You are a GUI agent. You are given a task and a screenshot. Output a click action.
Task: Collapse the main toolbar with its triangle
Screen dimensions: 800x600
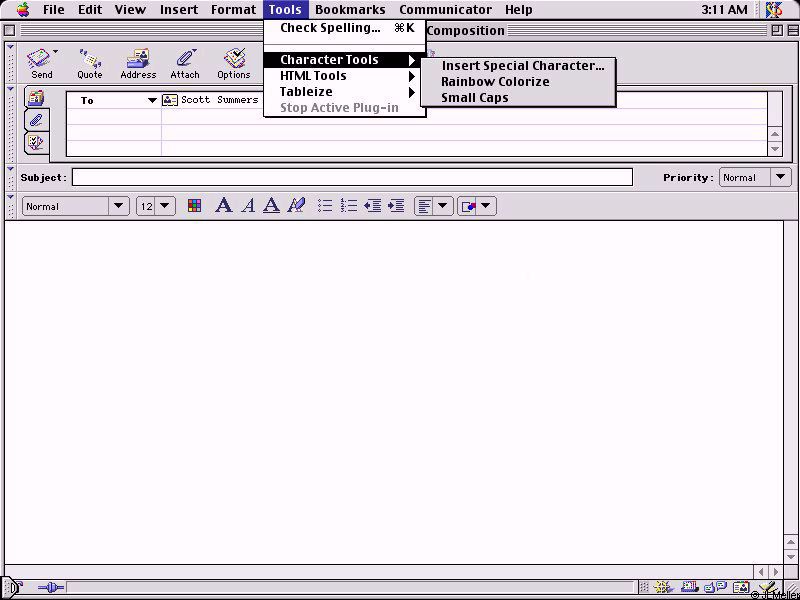coord(11,47)
